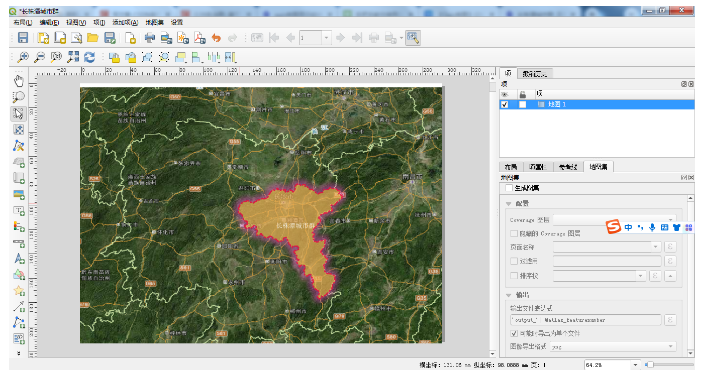Click the Duplicate Layout icon
Viewport: 711px width, 377px height.
(60, 38)
